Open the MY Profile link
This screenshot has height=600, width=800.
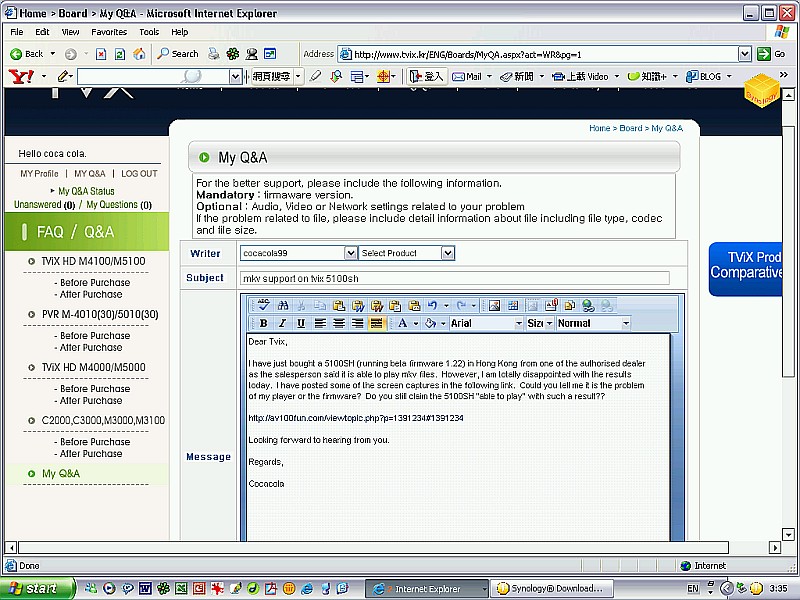[39, 173]
